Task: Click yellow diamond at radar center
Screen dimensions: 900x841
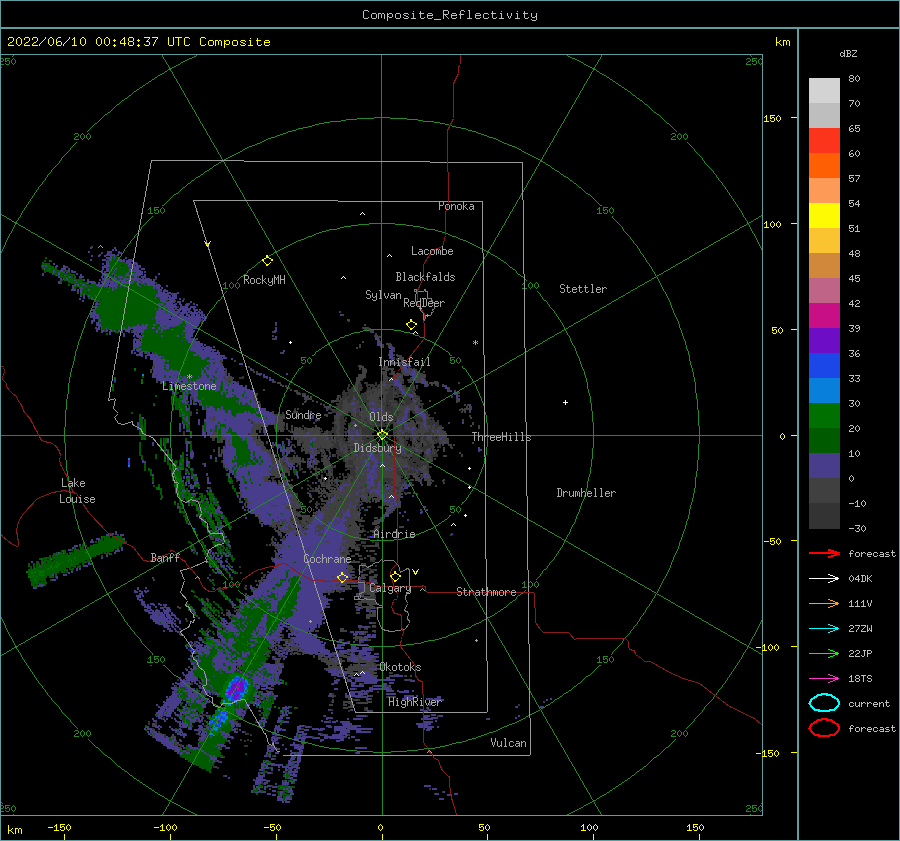Action: click(x=382, y=435)
